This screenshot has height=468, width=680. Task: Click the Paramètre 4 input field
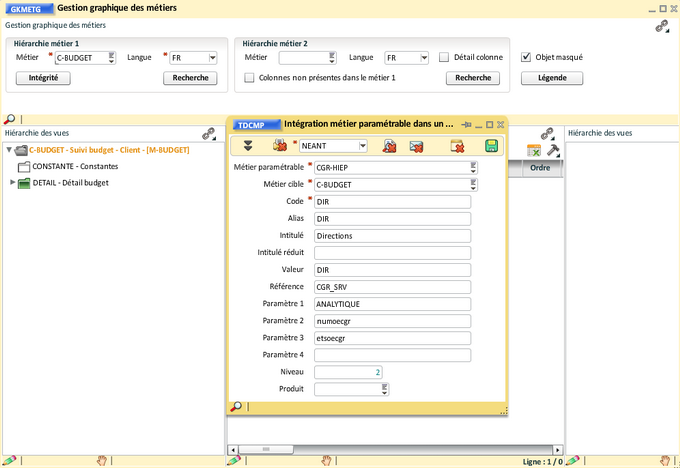tap(392, 354)
